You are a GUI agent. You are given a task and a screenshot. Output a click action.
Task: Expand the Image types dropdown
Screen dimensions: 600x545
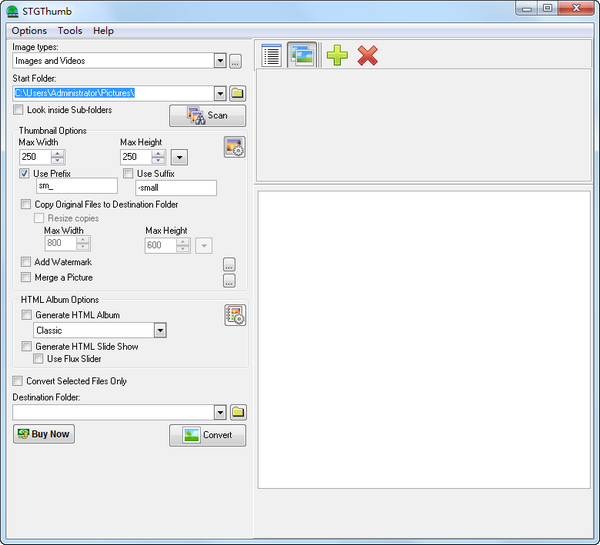220,61
